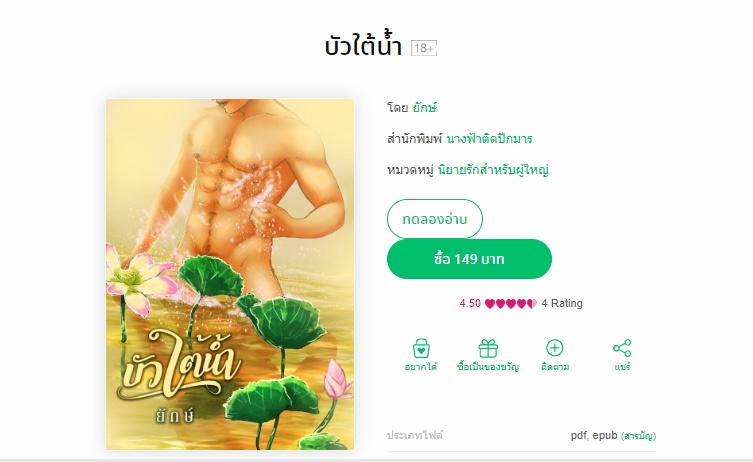Image resolution: width=753 pixels, height=462 pixels.
Task: Click the บัวใต้น้ำ book cover image
Action: tap(230, 274)
